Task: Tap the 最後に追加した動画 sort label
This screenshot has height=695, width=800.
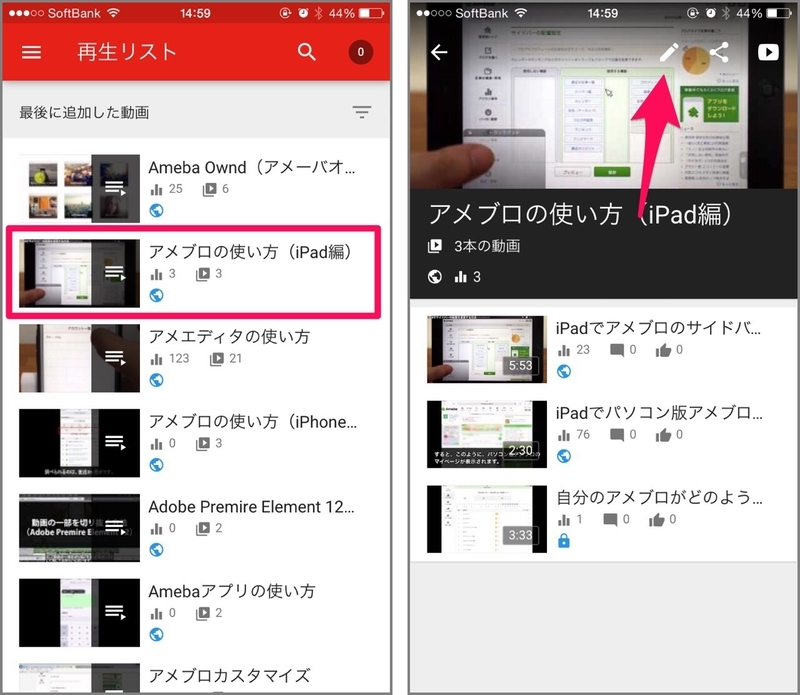Action: pos(84,112)
